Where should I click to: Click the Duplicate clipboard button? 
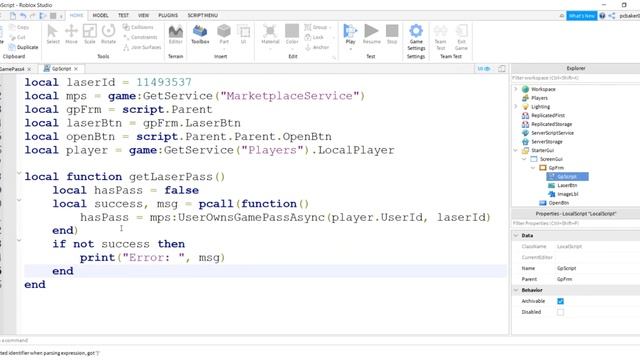[x=24, y=47]
